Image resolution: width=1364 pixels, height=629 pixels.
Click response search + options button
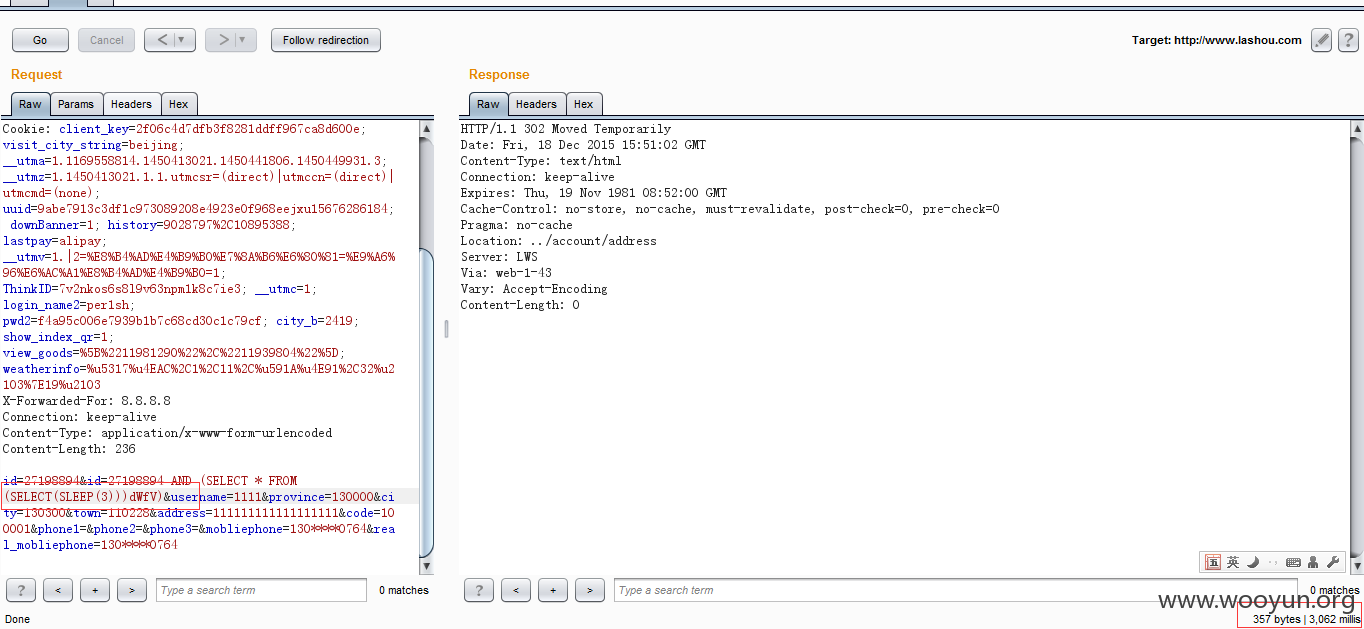point(553,590)
